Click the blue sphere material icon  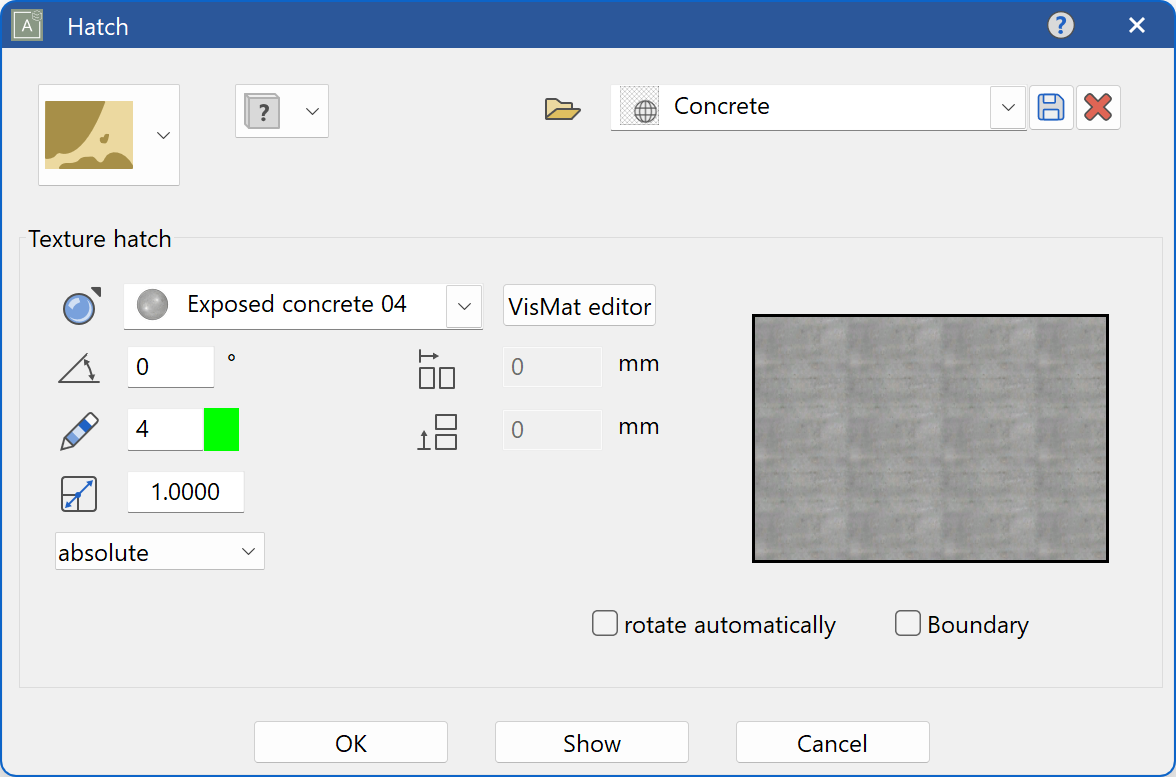tap(79, 307)
